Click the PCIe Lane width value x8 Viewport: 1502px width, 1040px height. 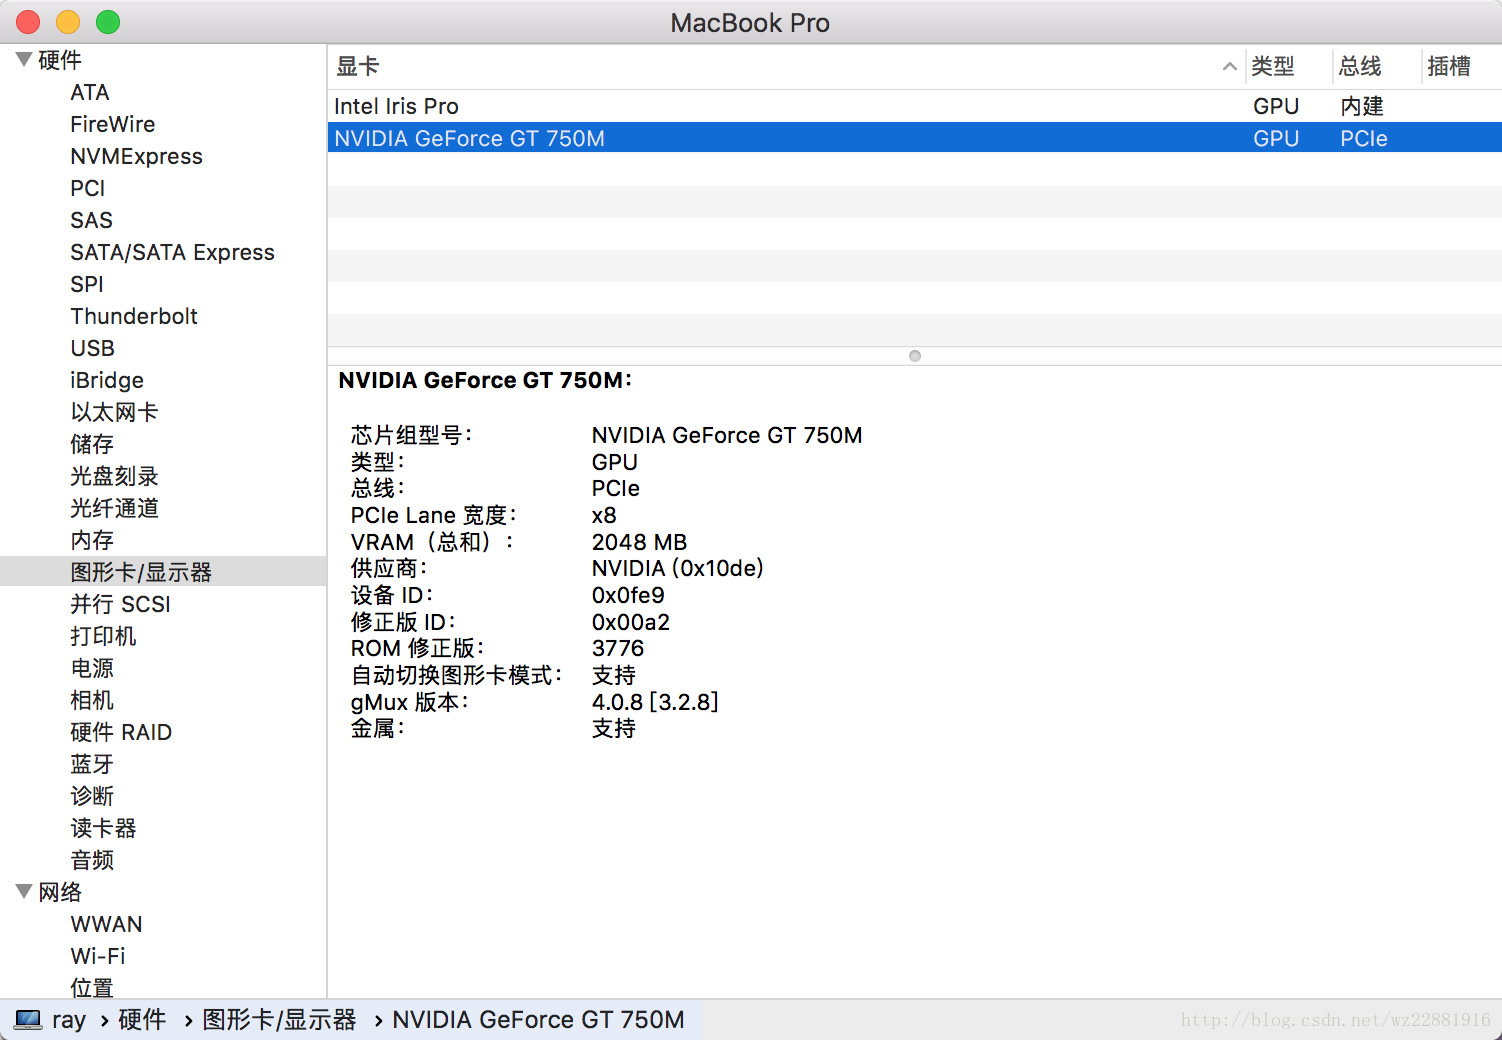604,515
